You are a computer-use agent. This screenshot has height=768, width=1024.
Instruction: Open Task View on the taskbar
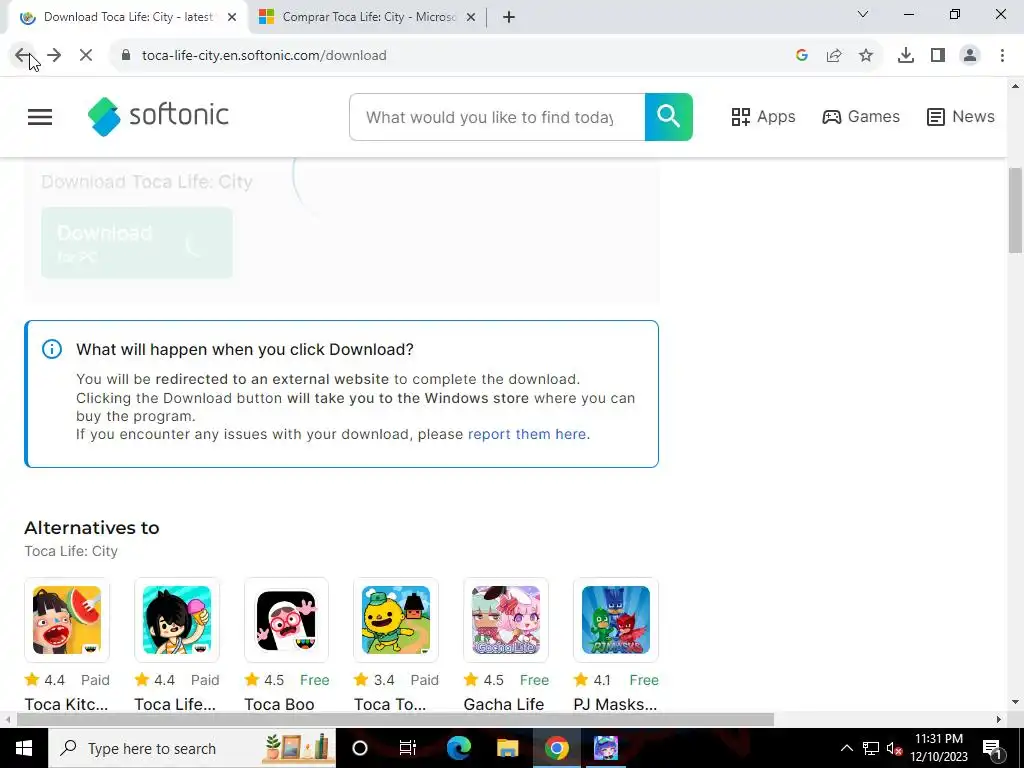[408, 748]
